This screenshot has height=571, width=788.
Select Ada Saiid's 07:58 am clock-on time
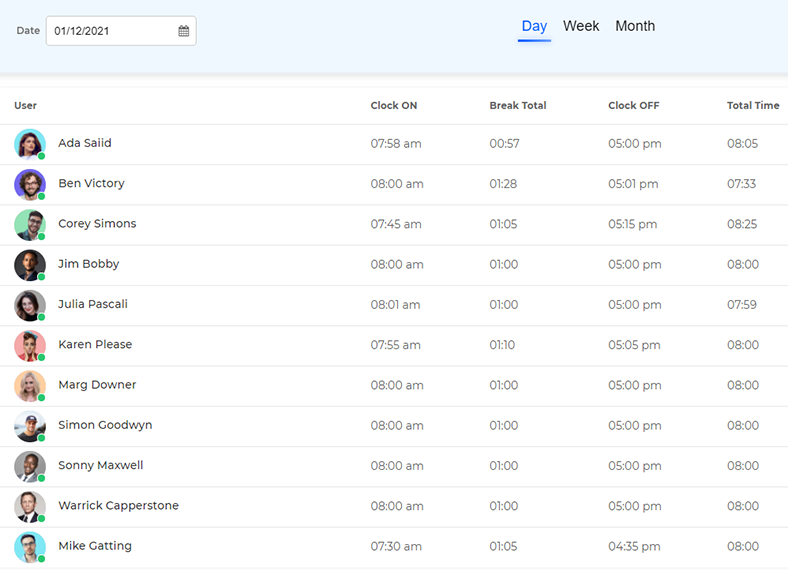point(396,144)
